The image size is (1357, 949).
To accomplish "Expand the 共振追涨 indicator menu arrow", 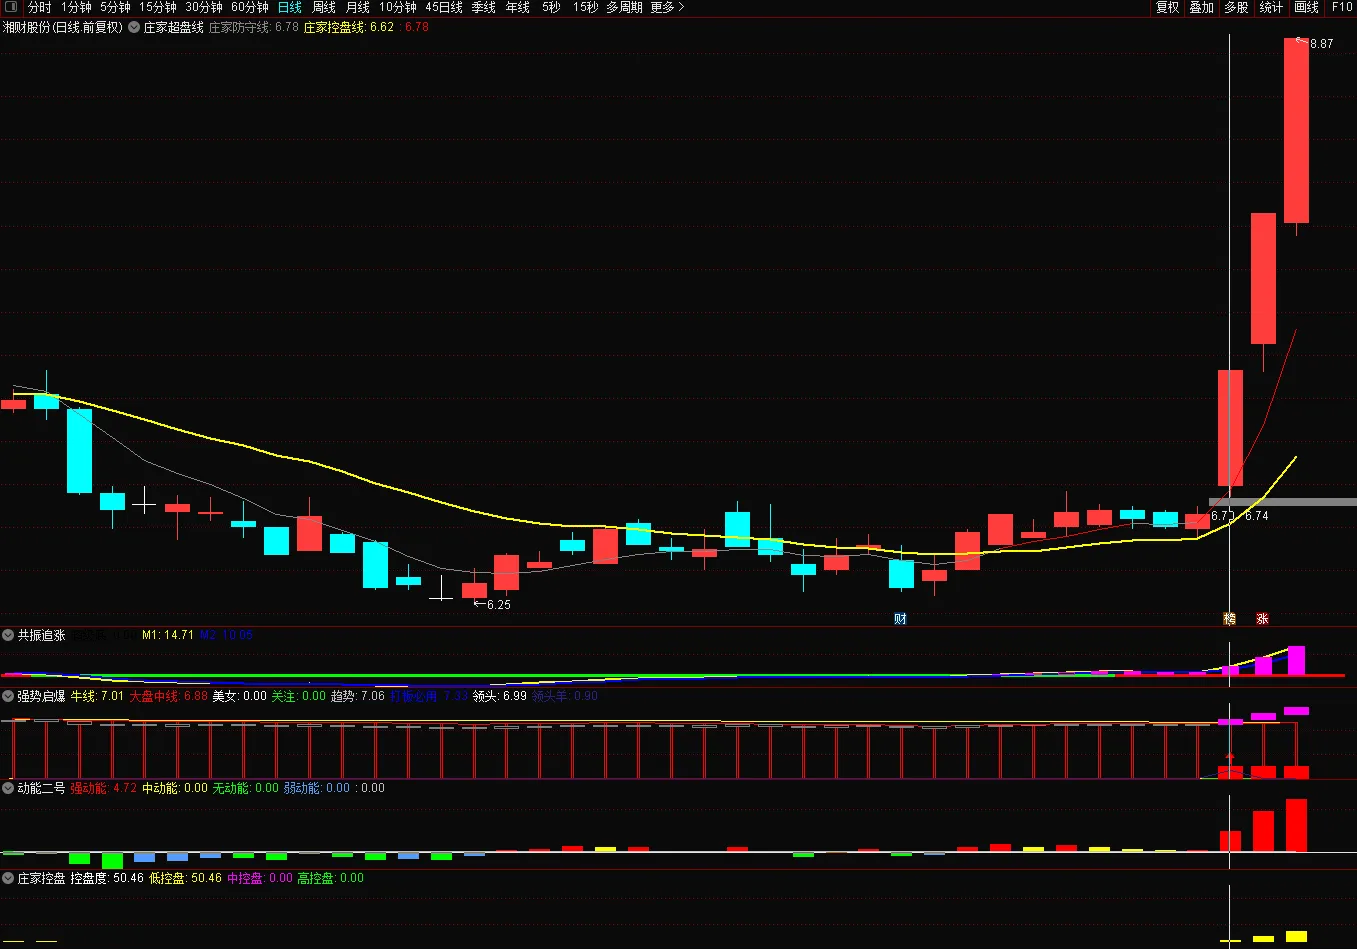I will tap(8, 635).
